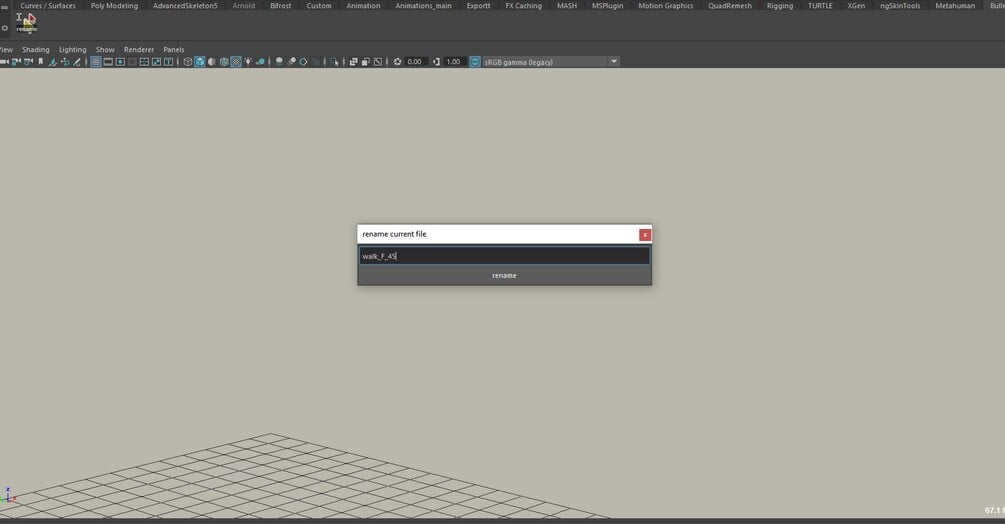Enable Wireframe on Shaded icon
The width and height of the screenshot is (1005, 524).
tap(224, 61)
